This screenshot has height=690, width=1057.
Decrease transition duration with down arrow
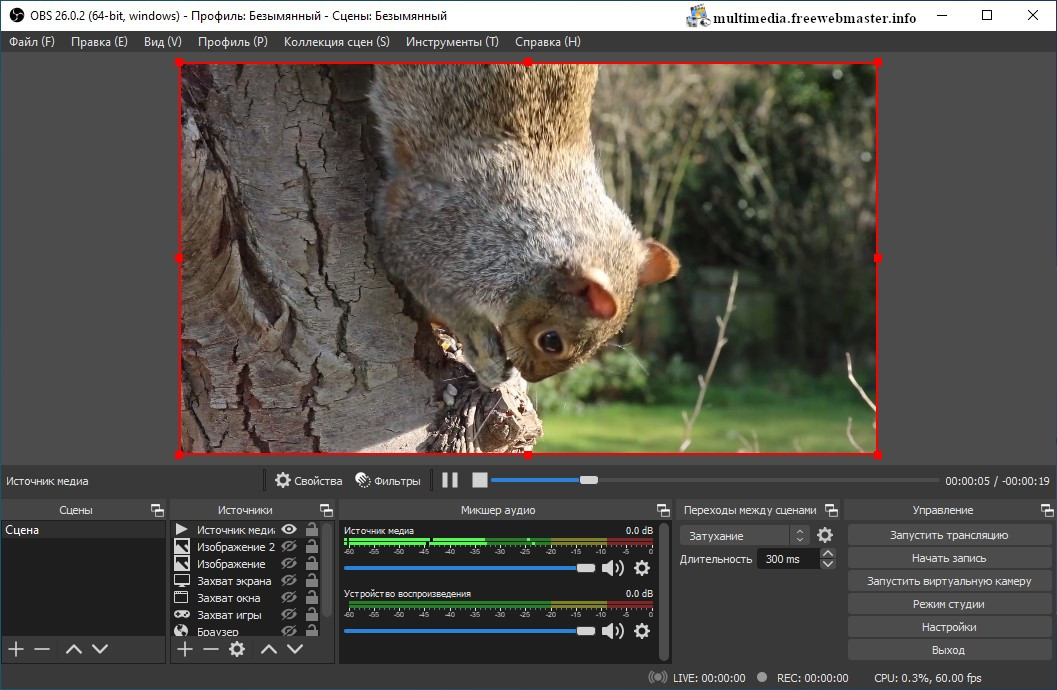coord(828,564)
